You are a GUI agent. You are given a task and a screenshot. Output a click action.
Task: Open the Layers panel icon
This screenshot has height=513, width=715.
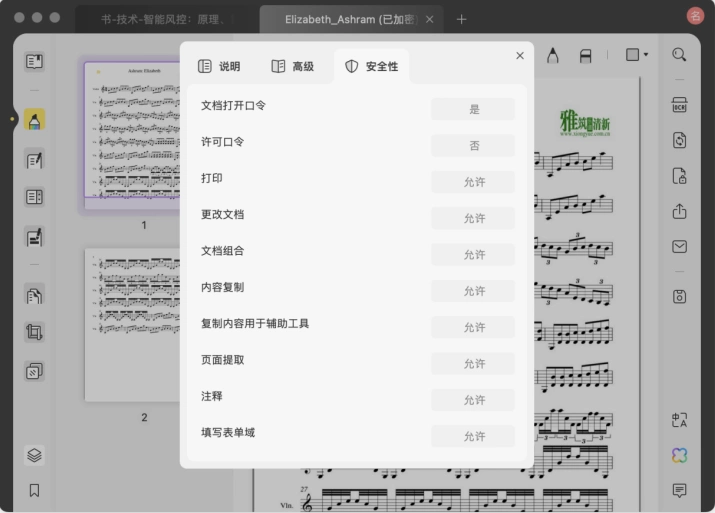tap(34, 455)
